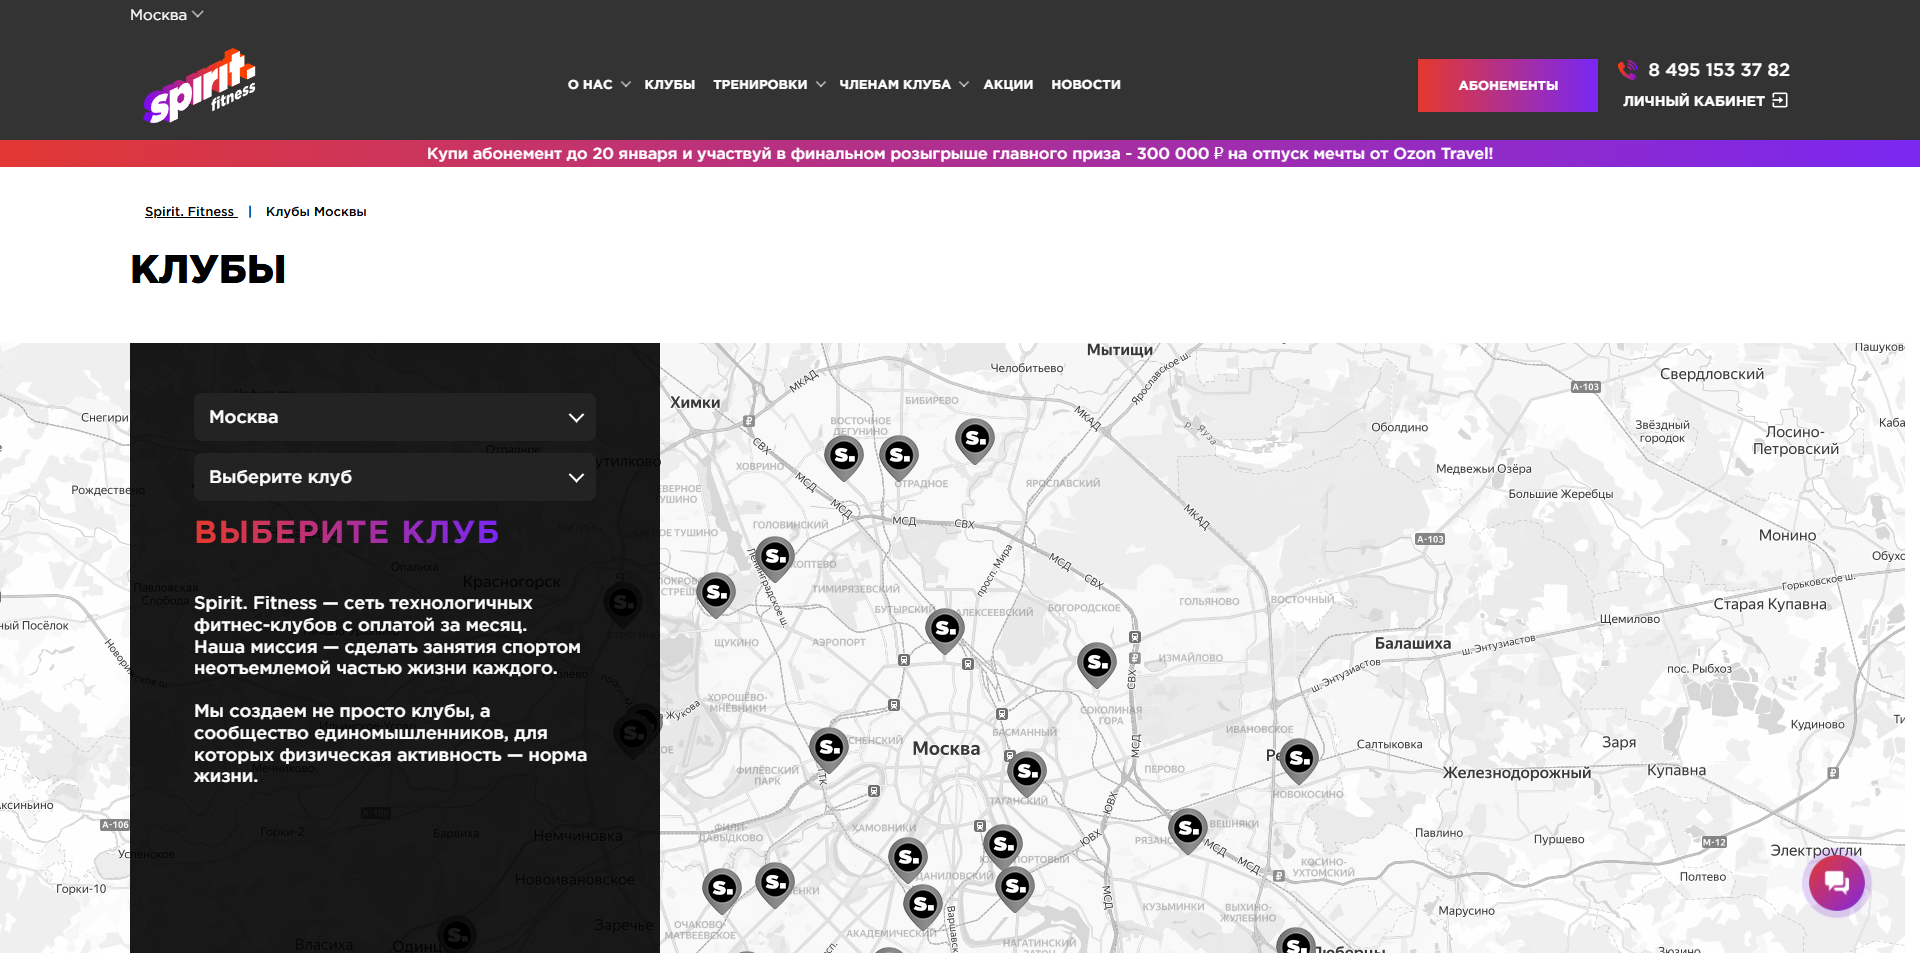Expand the О НАС menu
Viewport: 1920px width, 953px height.
(598, 85)
